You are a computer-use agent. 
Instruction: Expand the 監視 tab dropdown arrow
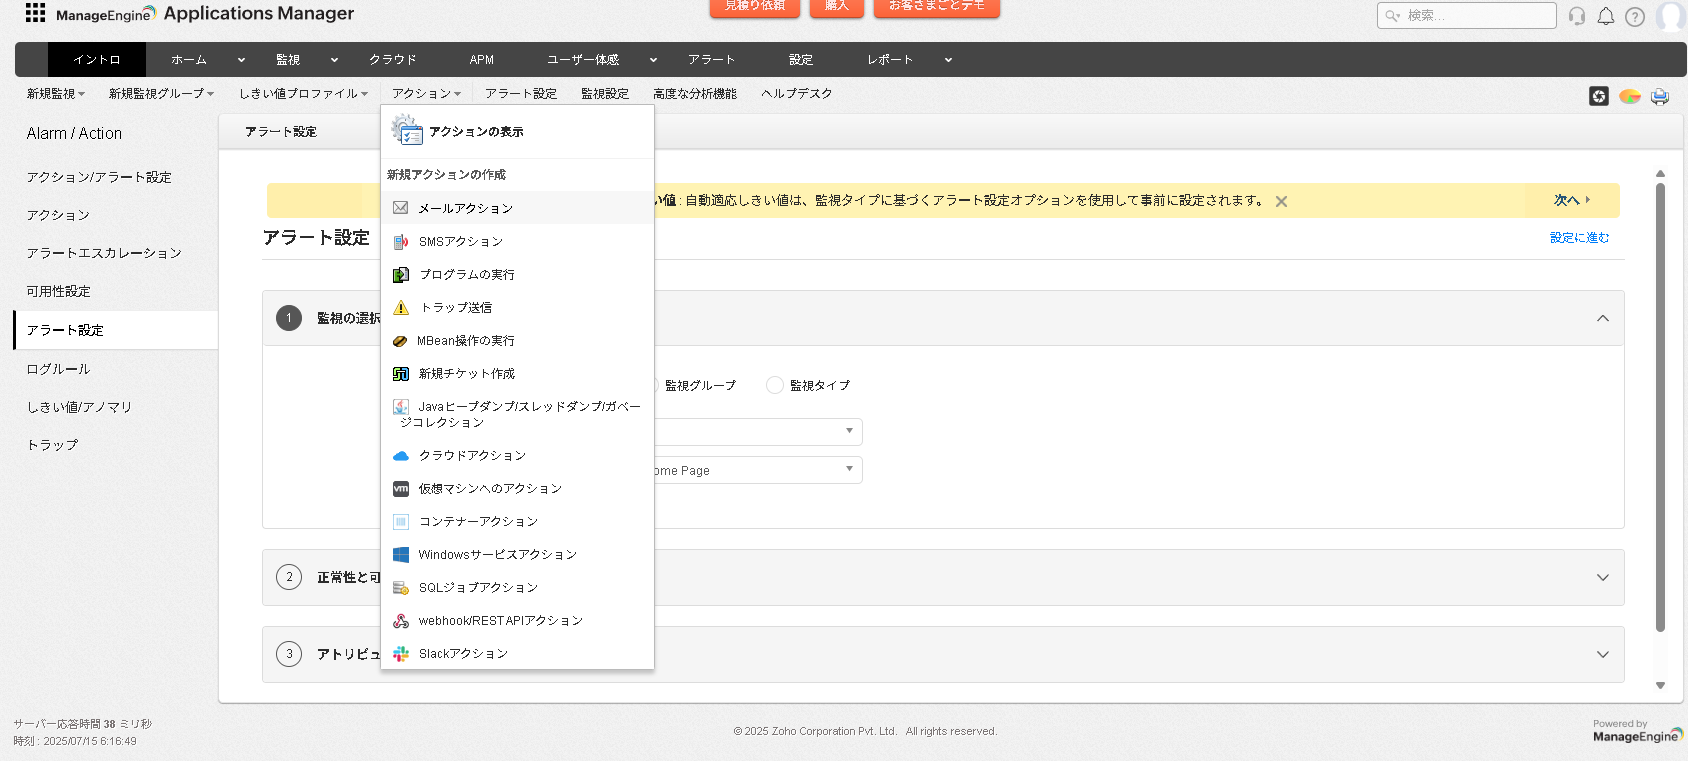coord(334,60)
